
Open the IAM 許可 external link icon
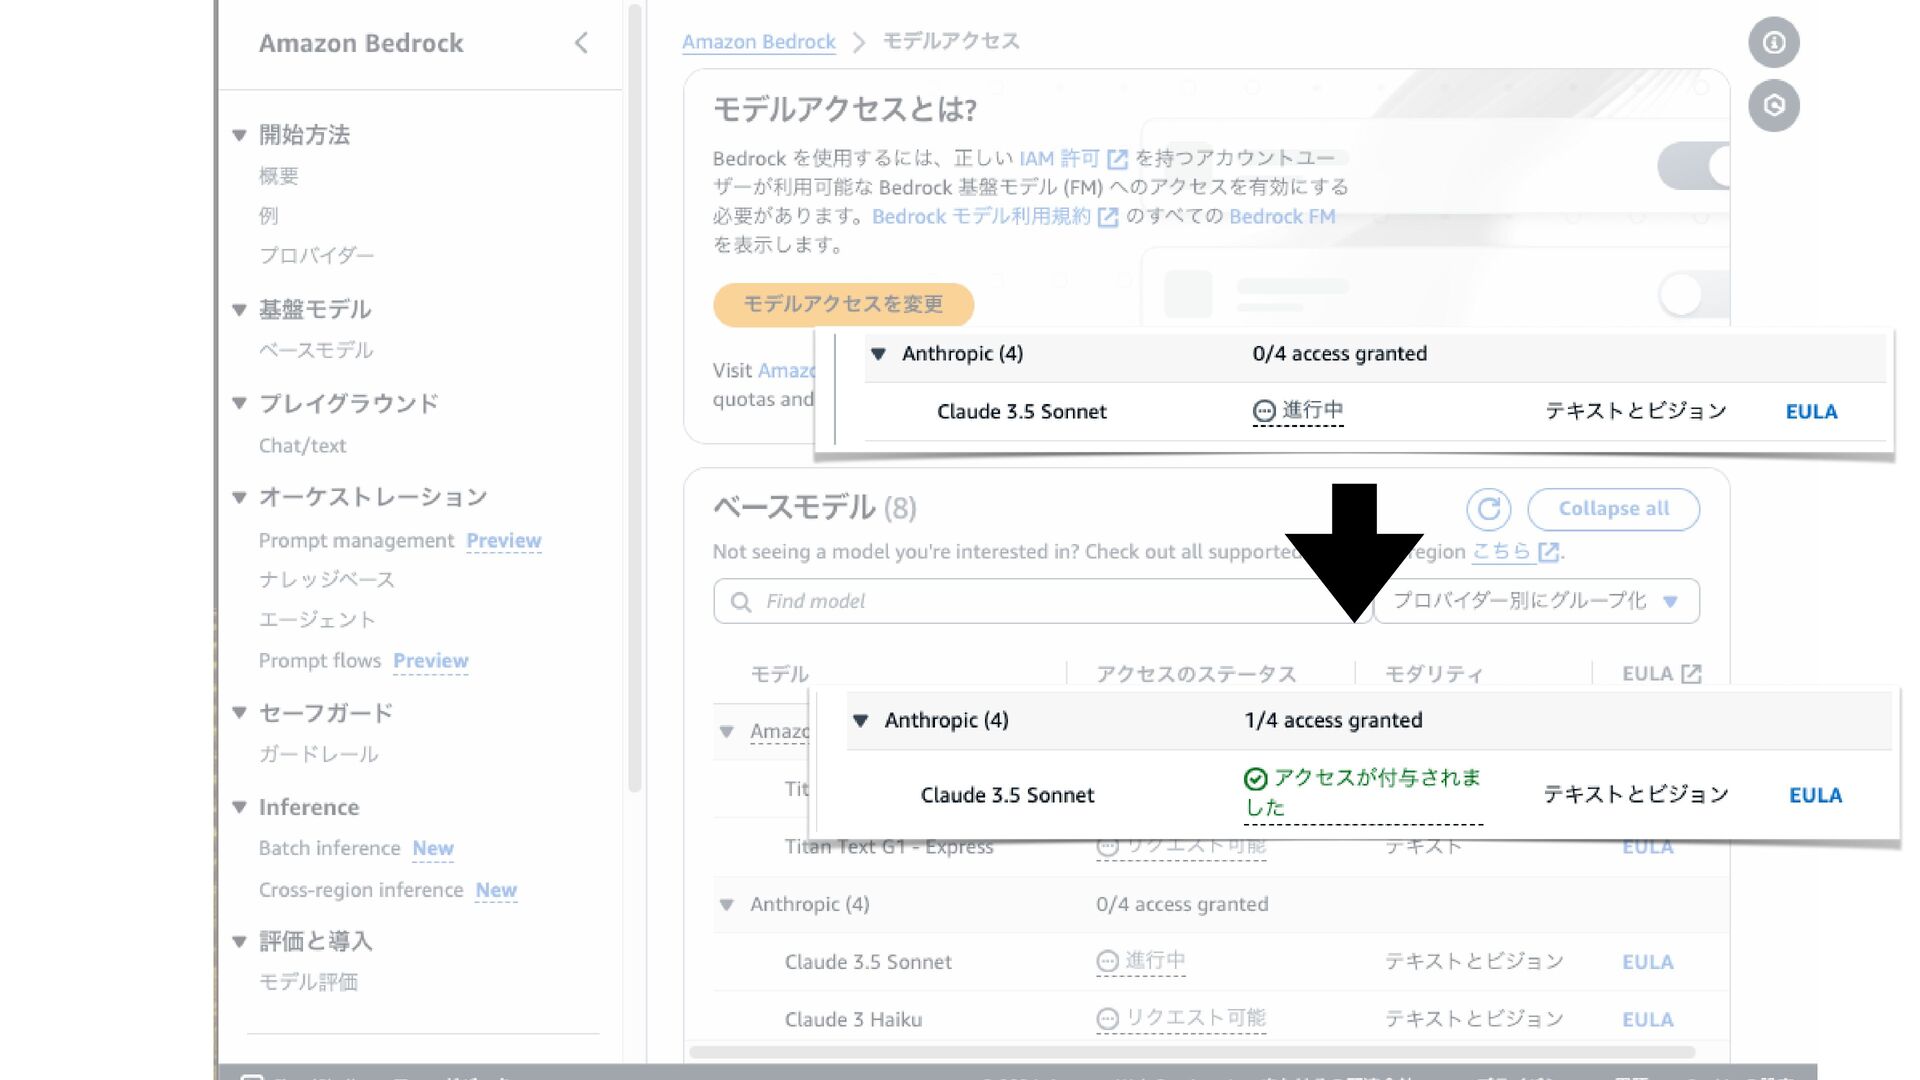pyautogui.click(x=1117, y=159)
